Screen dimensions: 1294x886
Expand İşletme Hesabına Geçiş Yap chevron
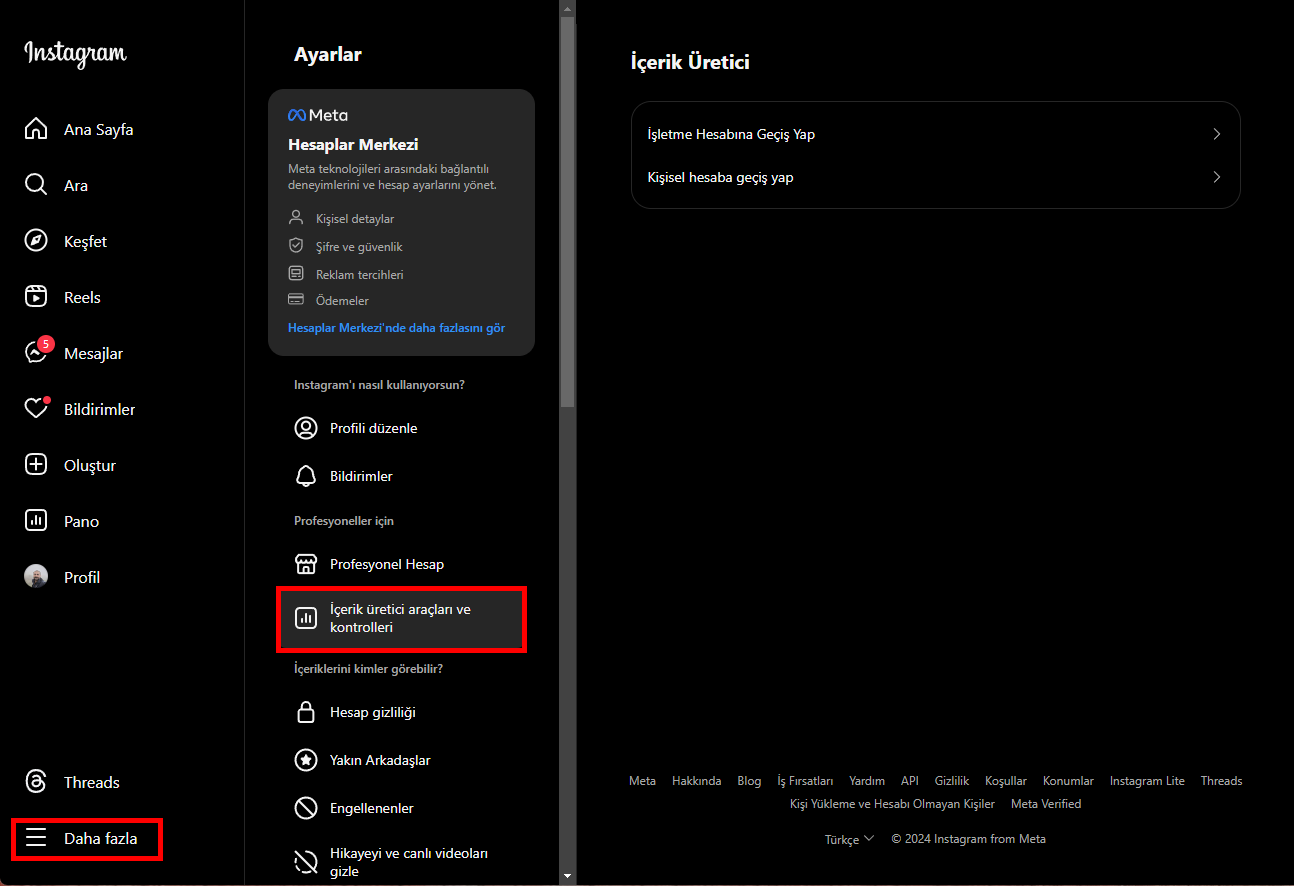click(x=1216, y=134)
